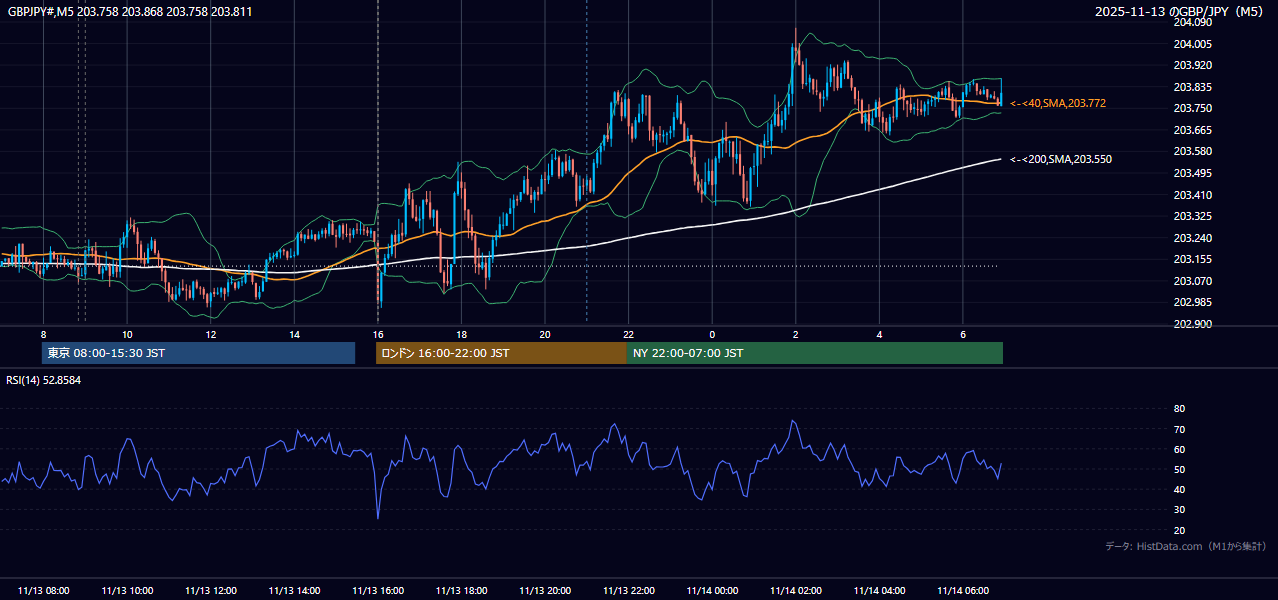1278x600 pixels.
Task: Select the NY 22:00-07:00 JST session bar
Action: [815, 353]
